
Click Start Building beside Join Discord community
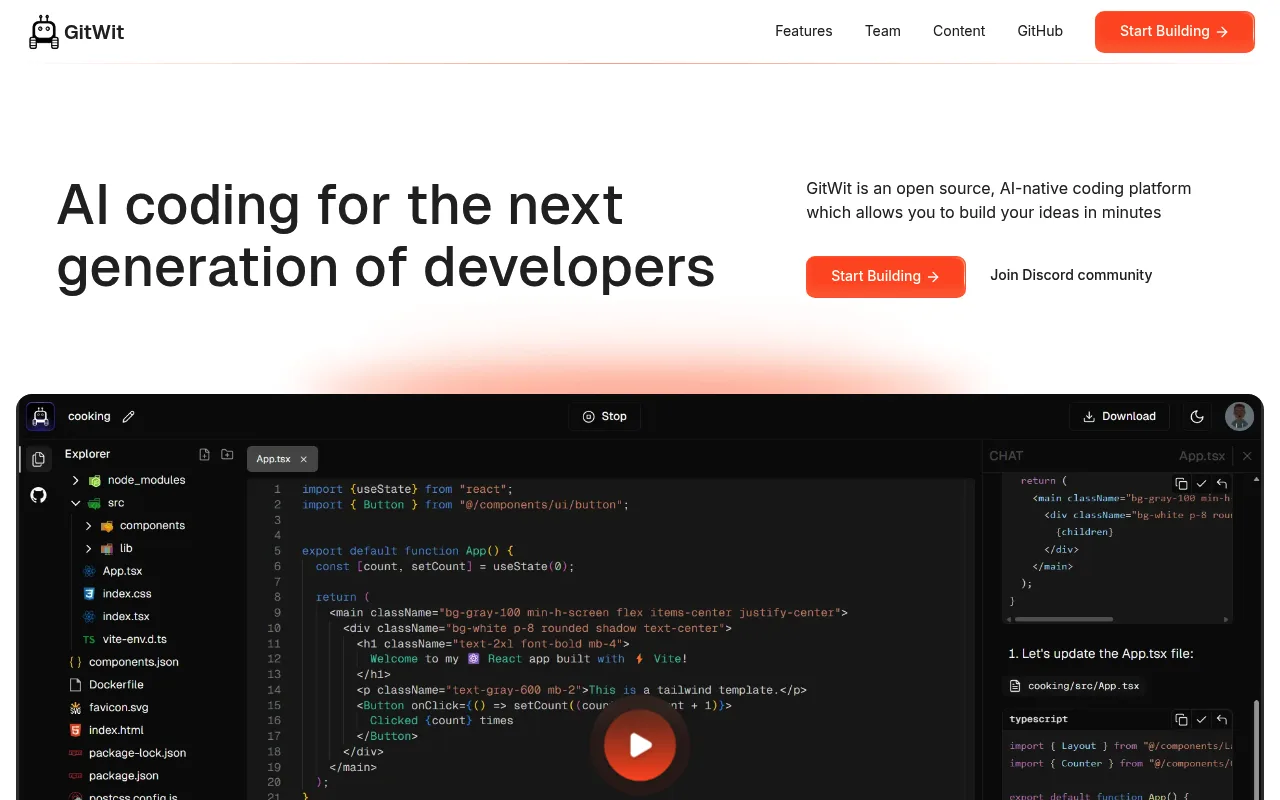coord(886,277)
